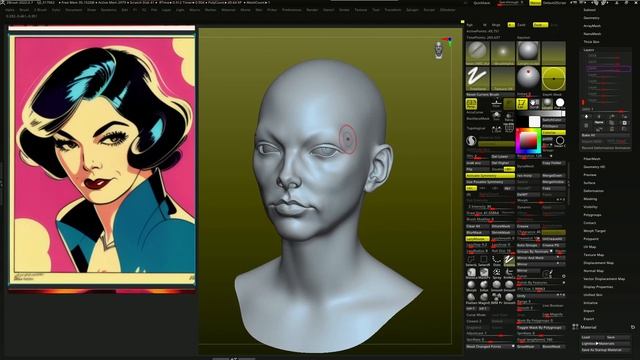
Task: Open the Sculptris Pro S-shaped icon
Action: (x=471, y=141)
